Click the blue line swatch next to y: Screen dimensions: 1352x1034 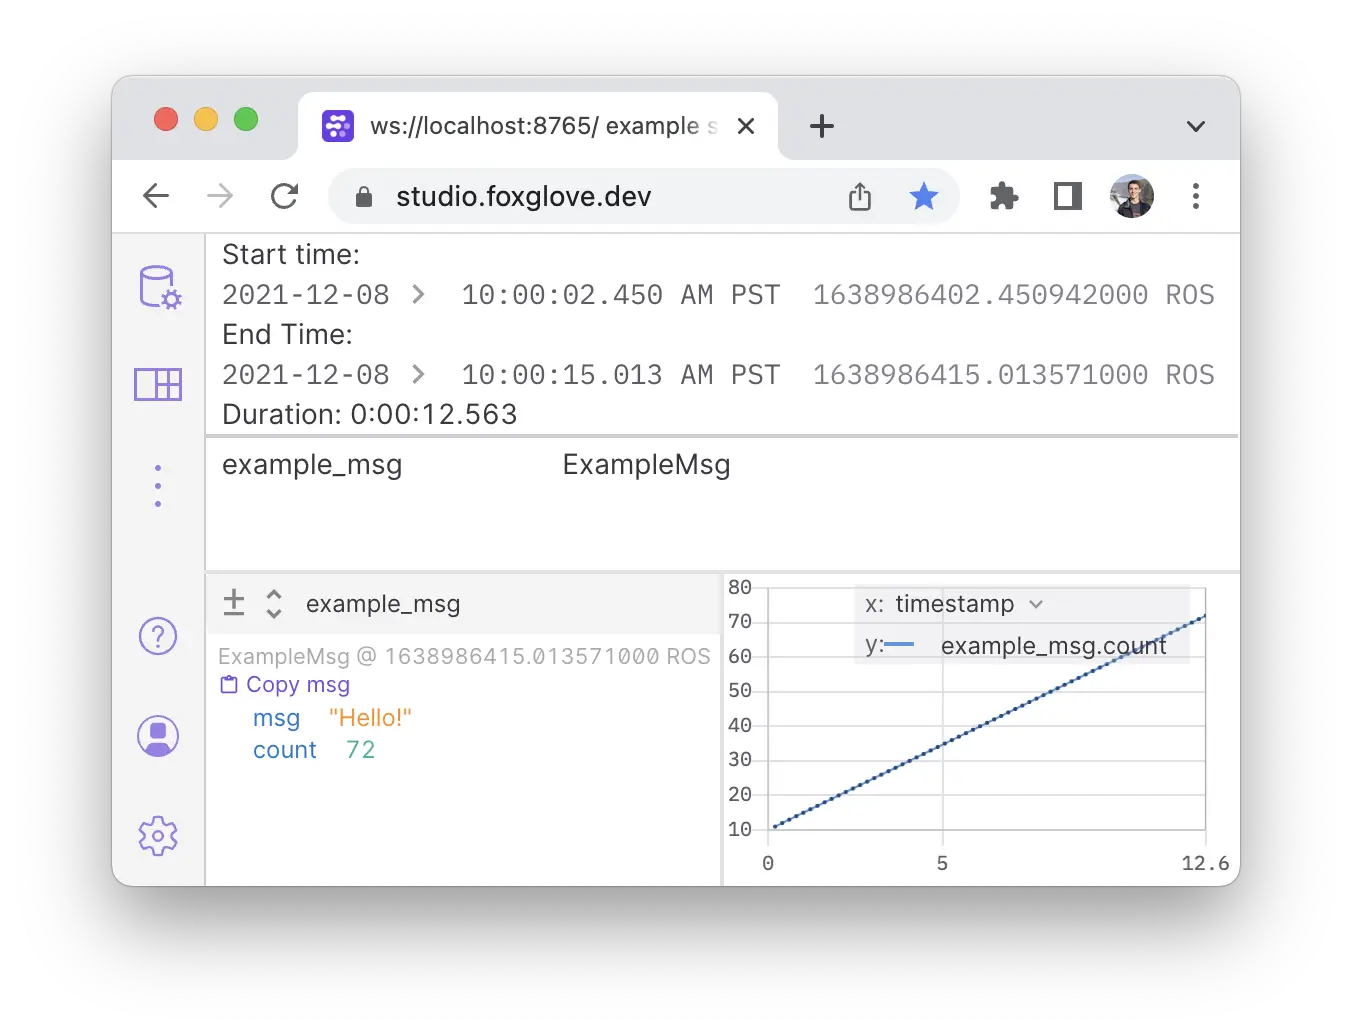pyautogui.click(x=901, y=645)
